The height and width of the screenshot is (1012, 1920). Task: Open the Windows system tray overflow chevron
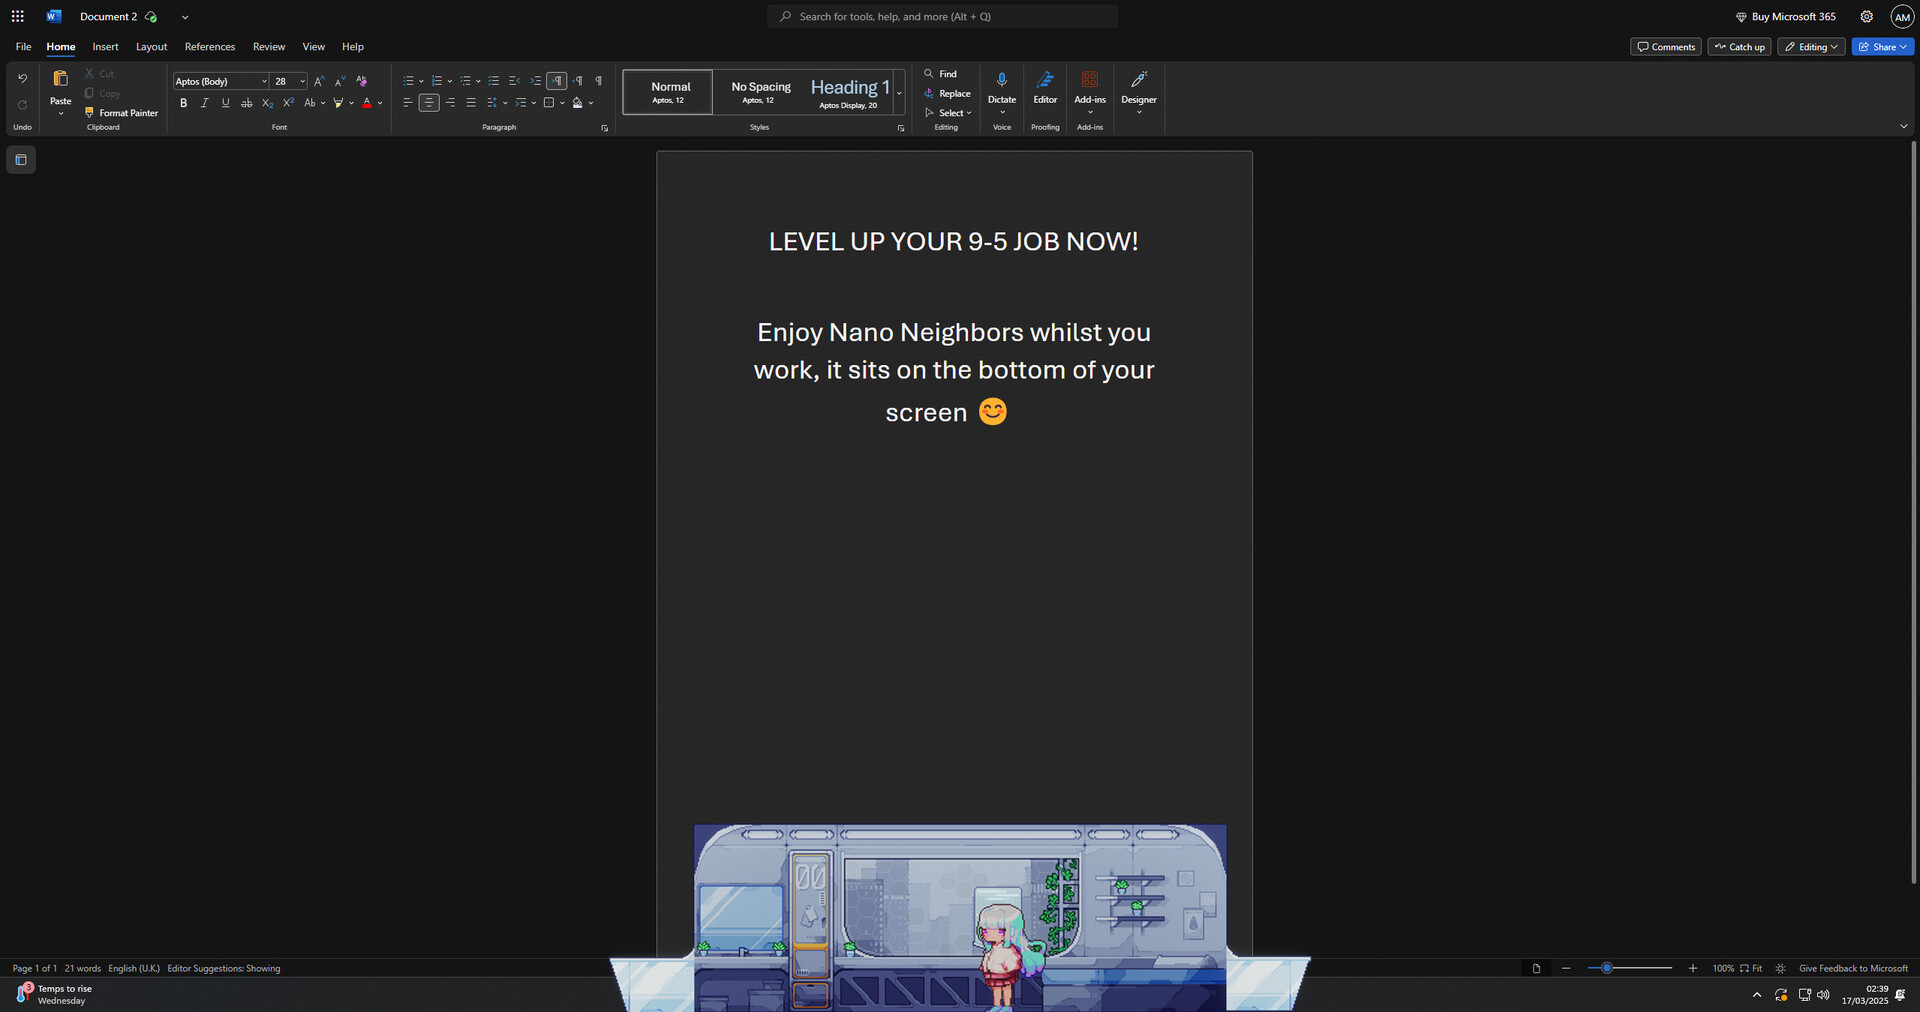click(1757, 995)
